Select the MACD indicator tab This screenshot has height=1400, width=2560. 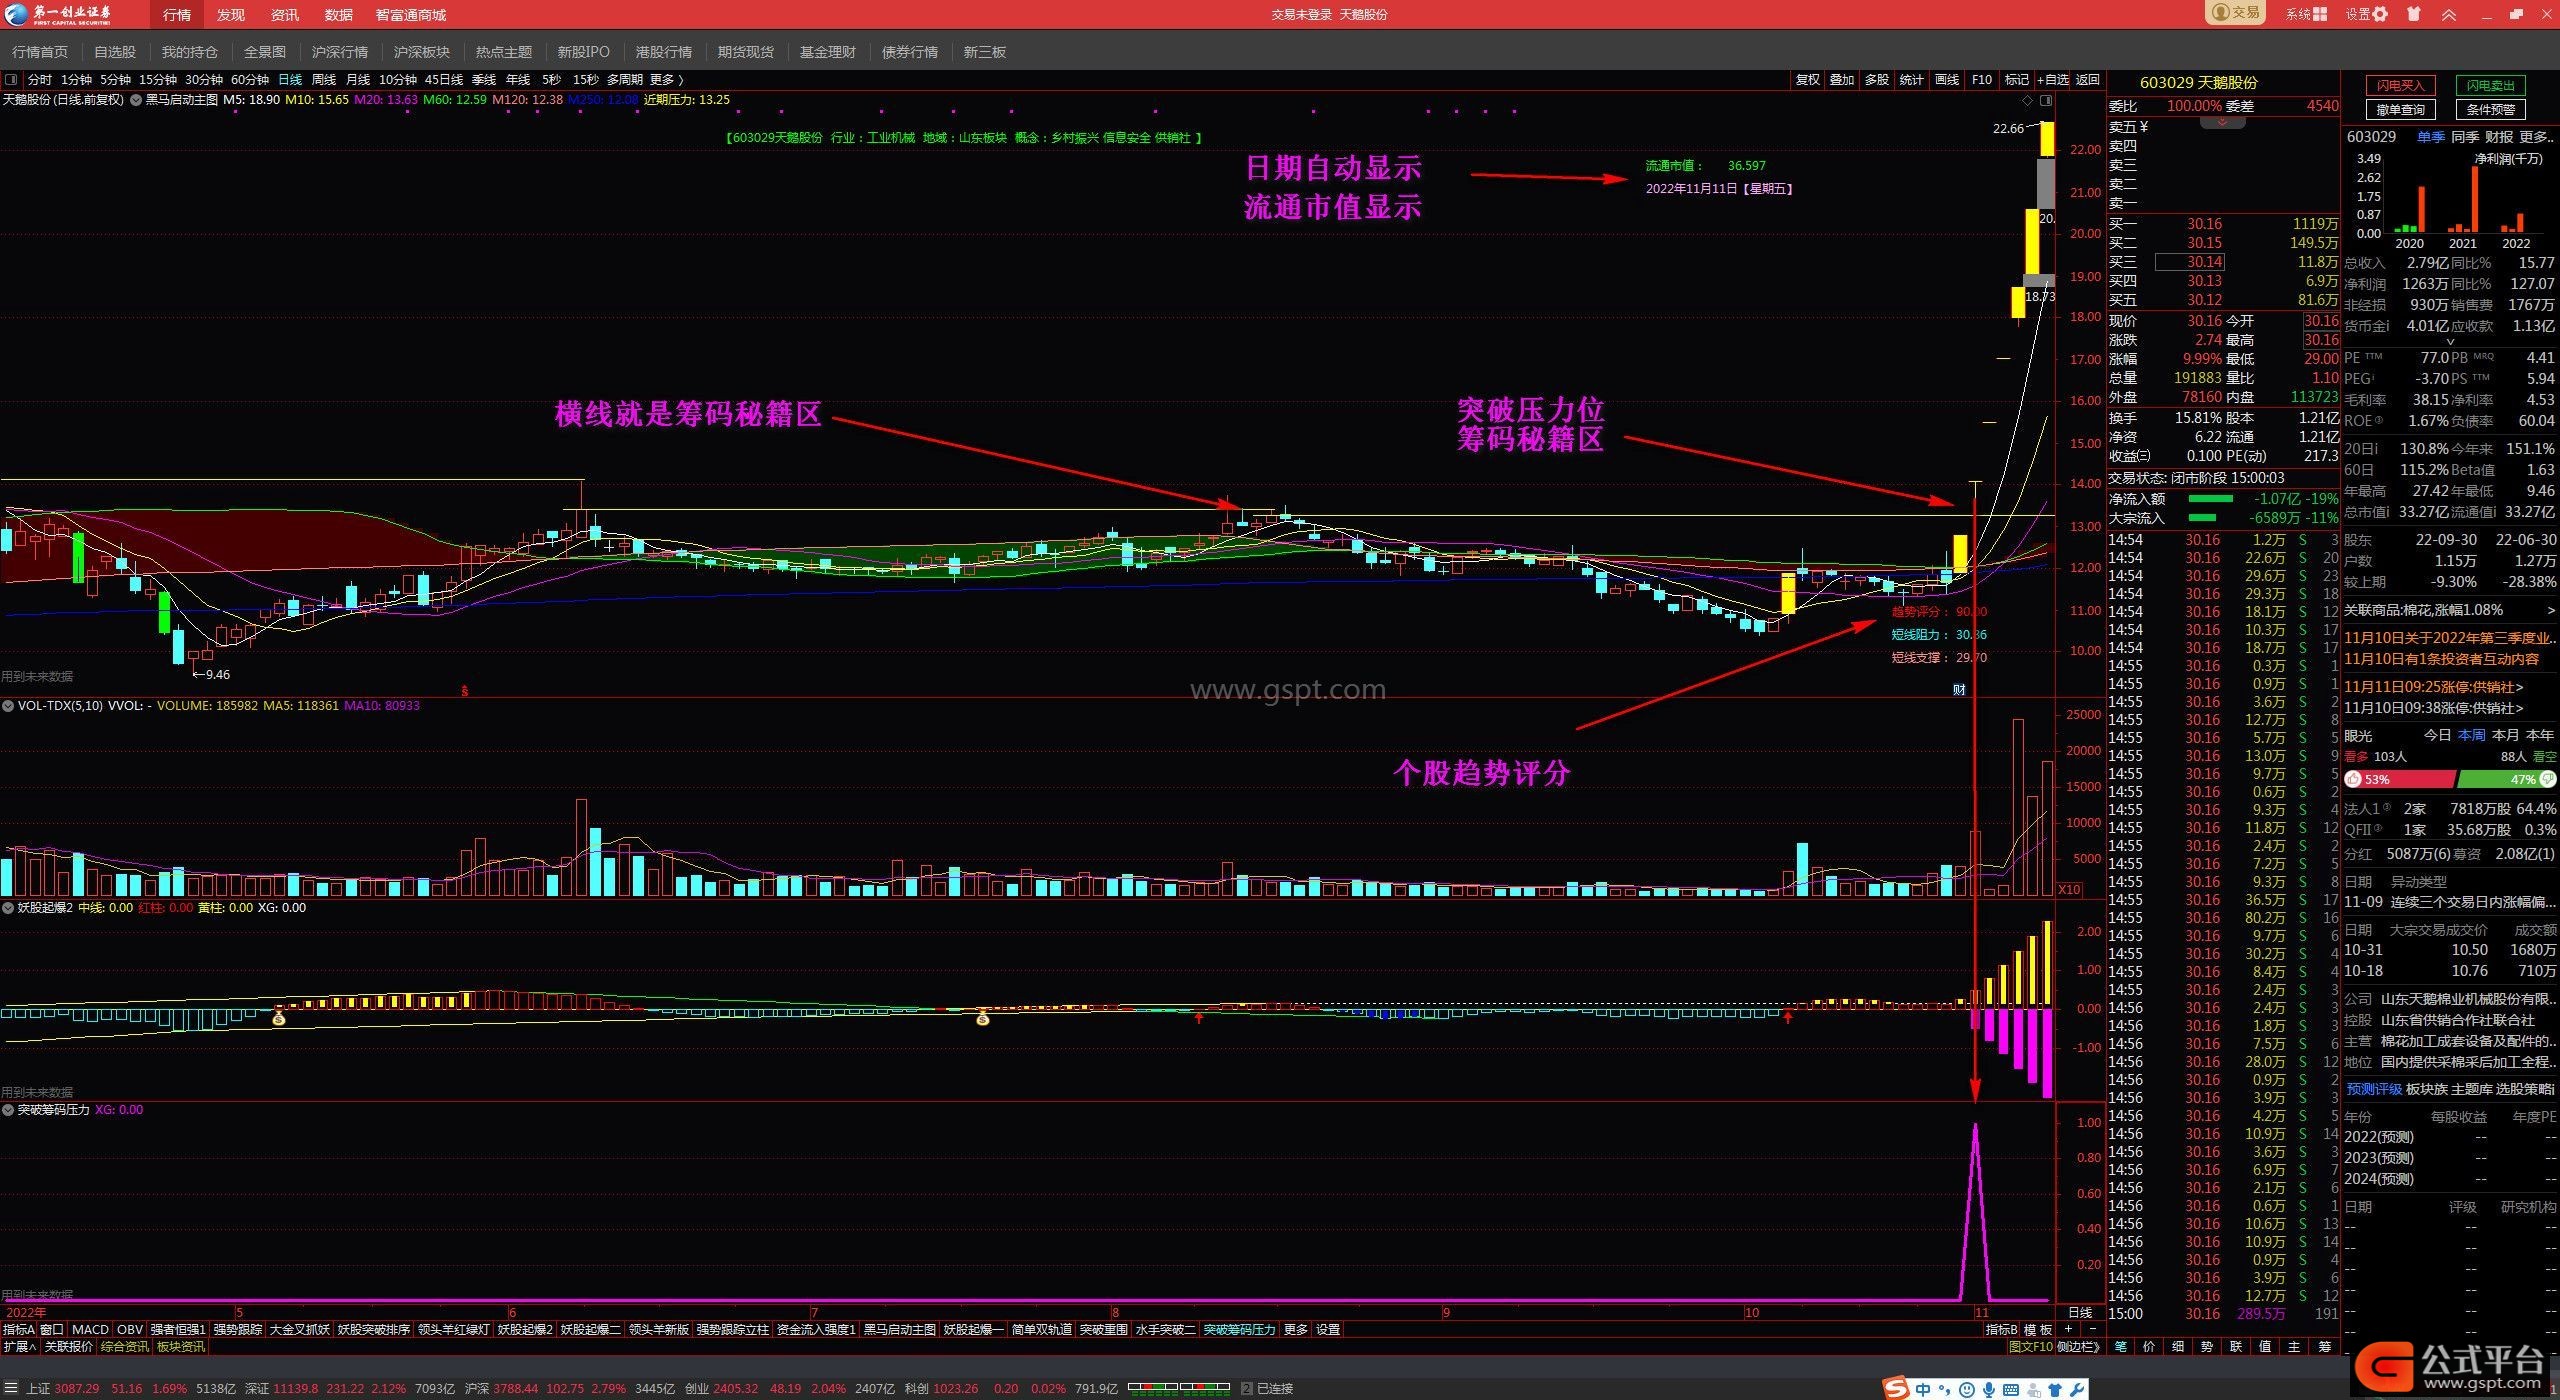tap(90, 1329)
